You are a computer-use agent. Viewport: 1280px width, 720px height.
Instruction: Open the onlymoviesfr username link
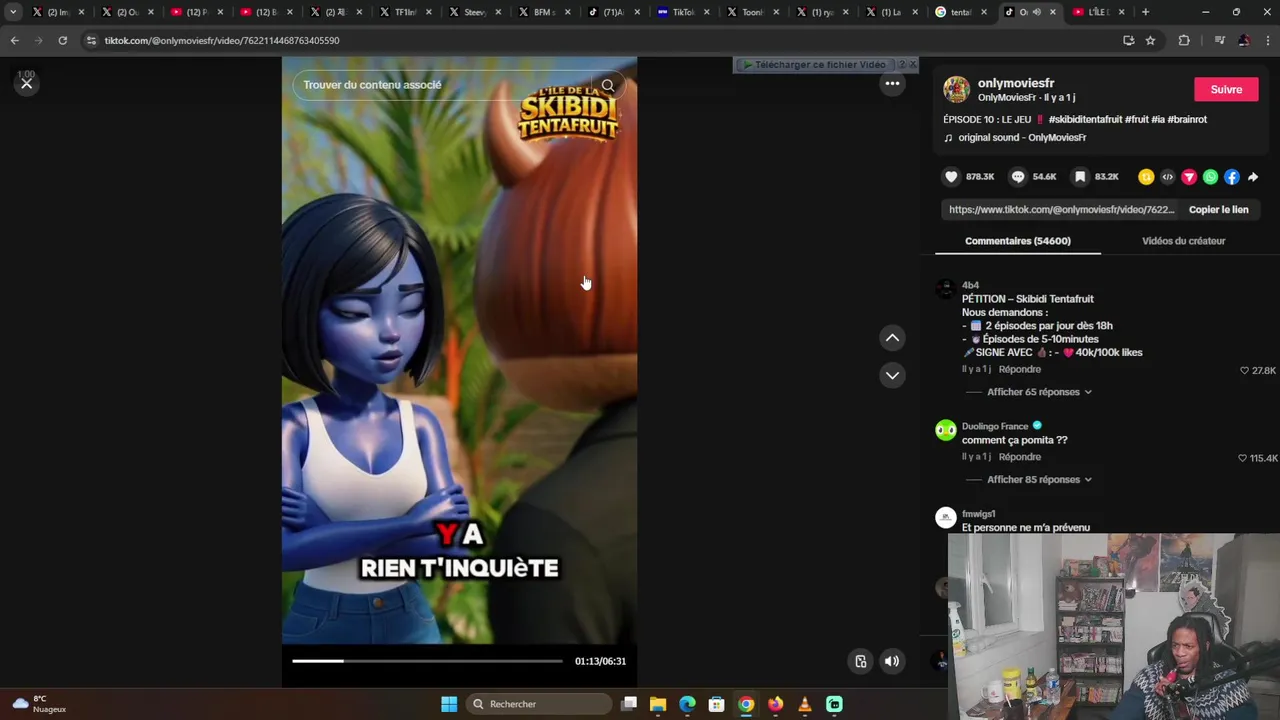coord(1016,83)
